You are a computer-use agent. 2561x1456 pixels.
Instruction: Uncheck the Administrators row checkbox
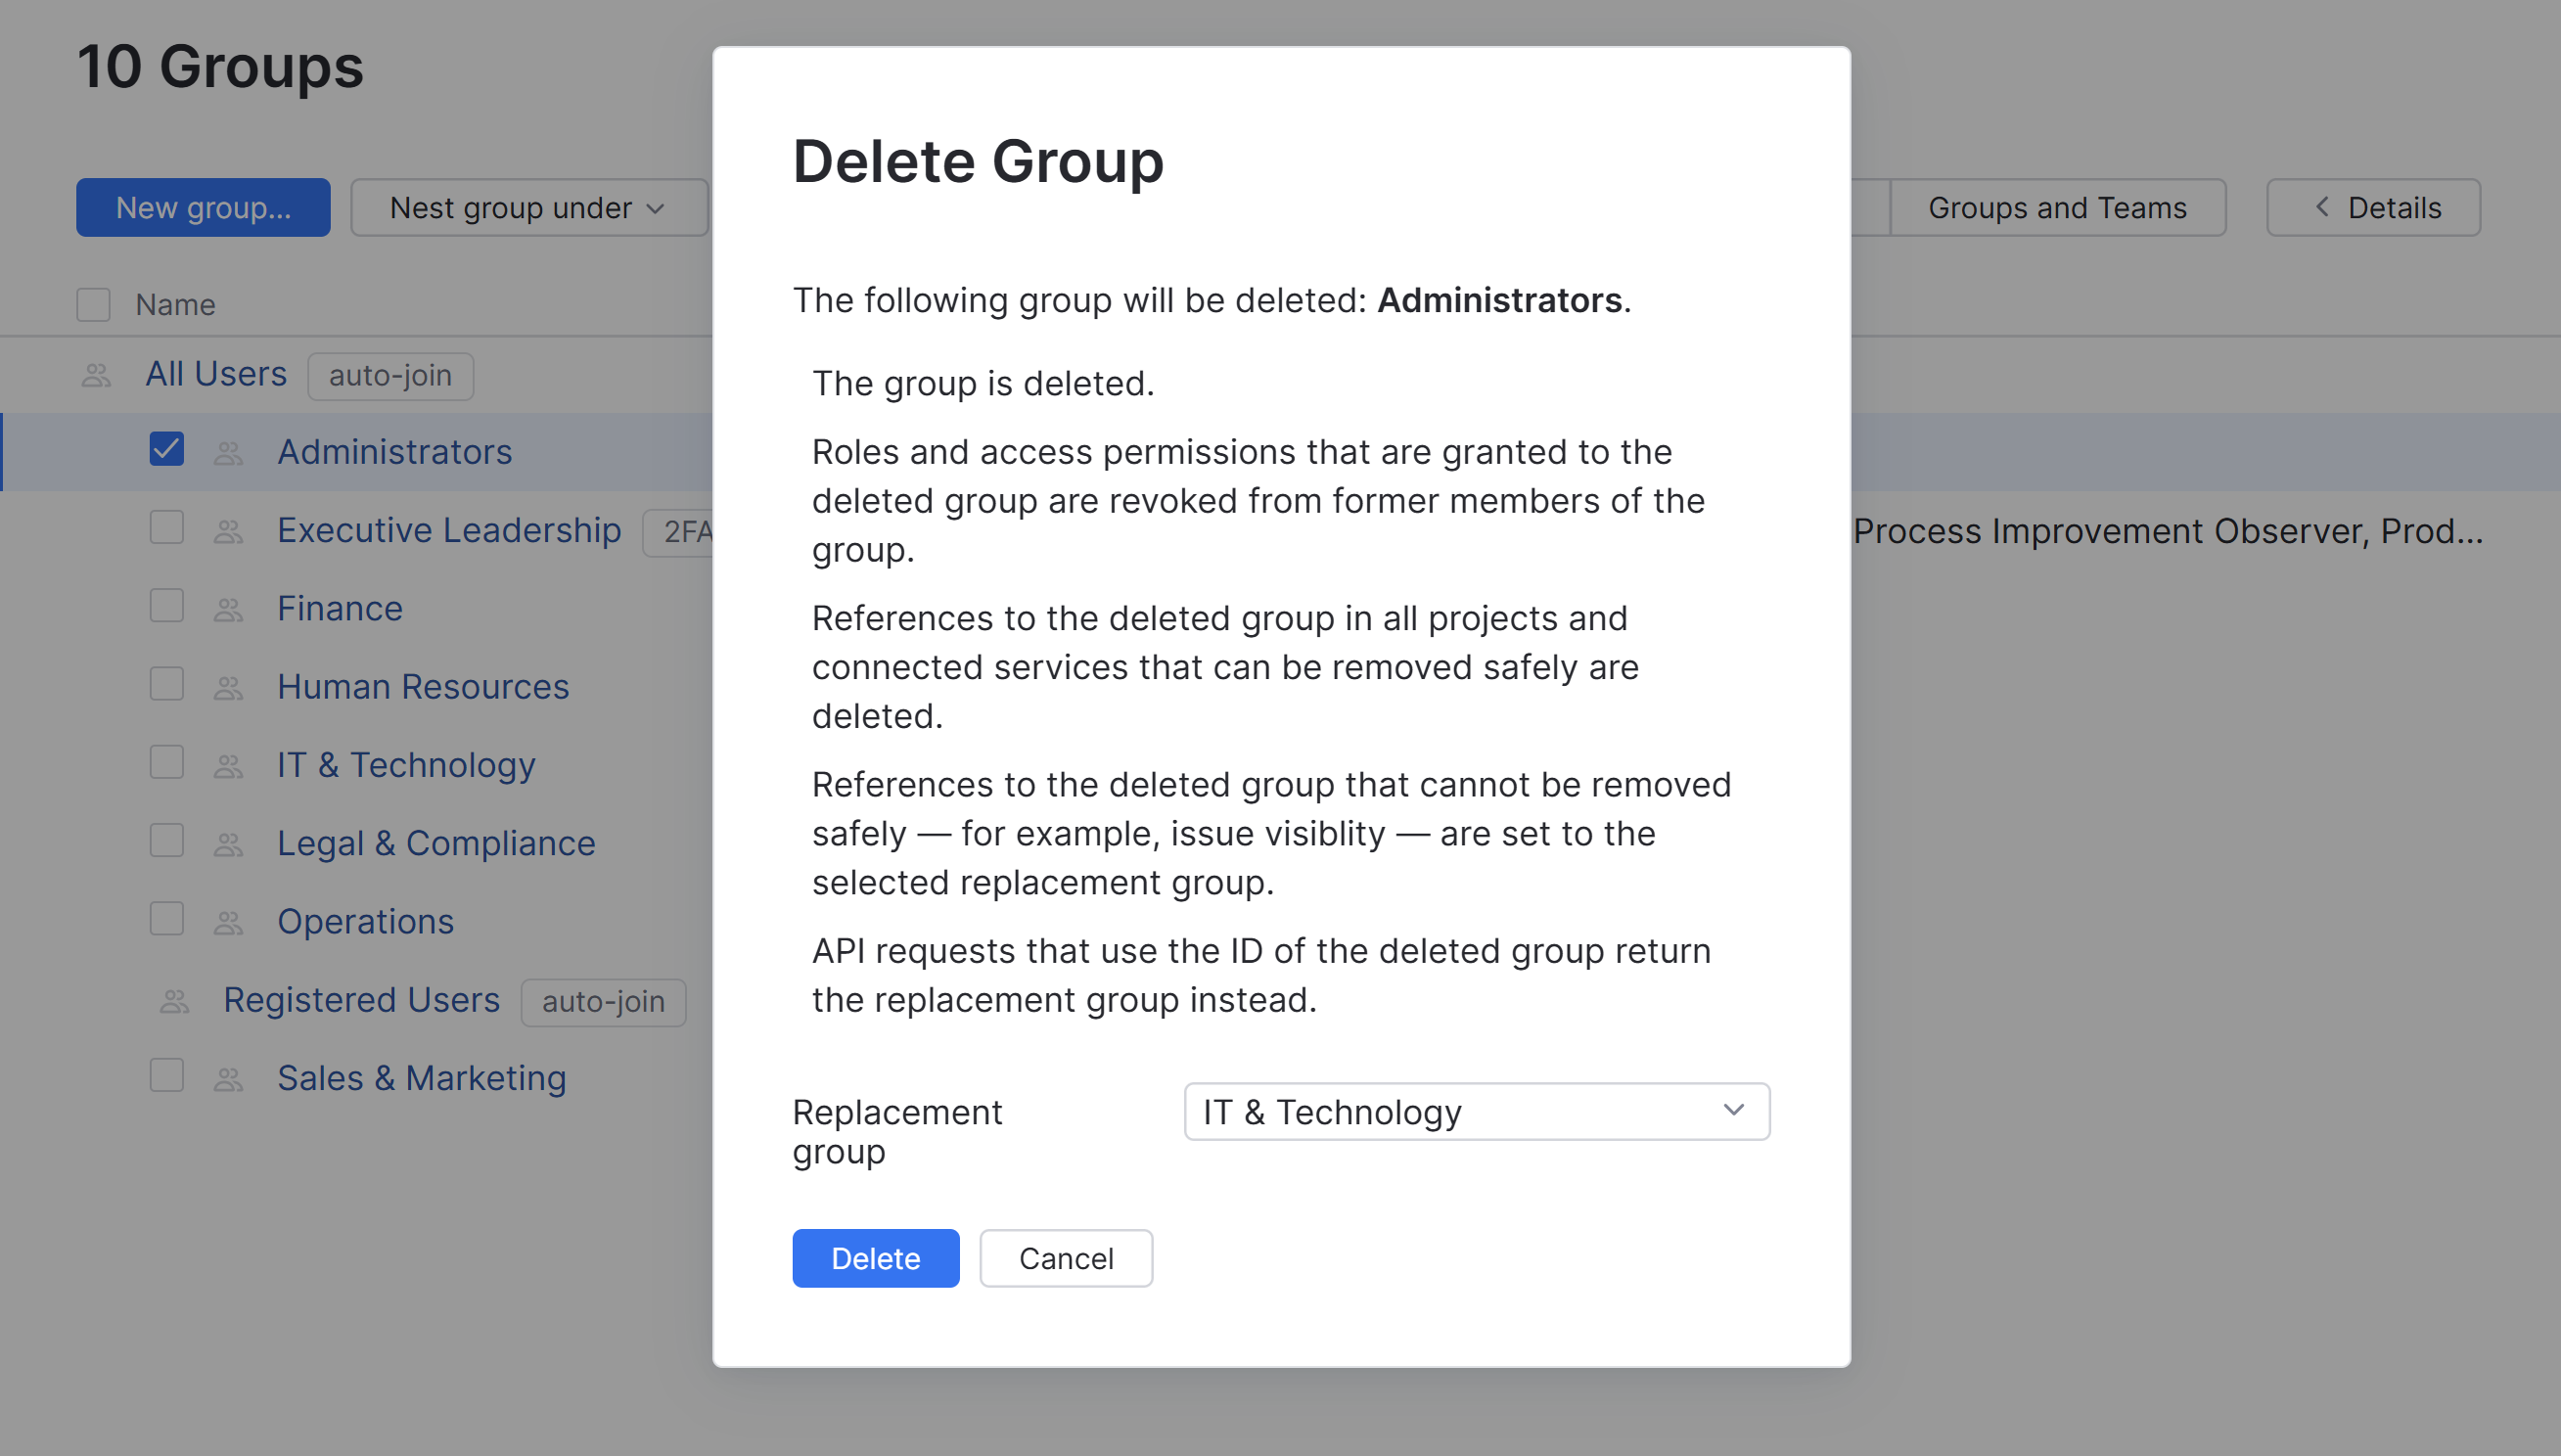166,450
